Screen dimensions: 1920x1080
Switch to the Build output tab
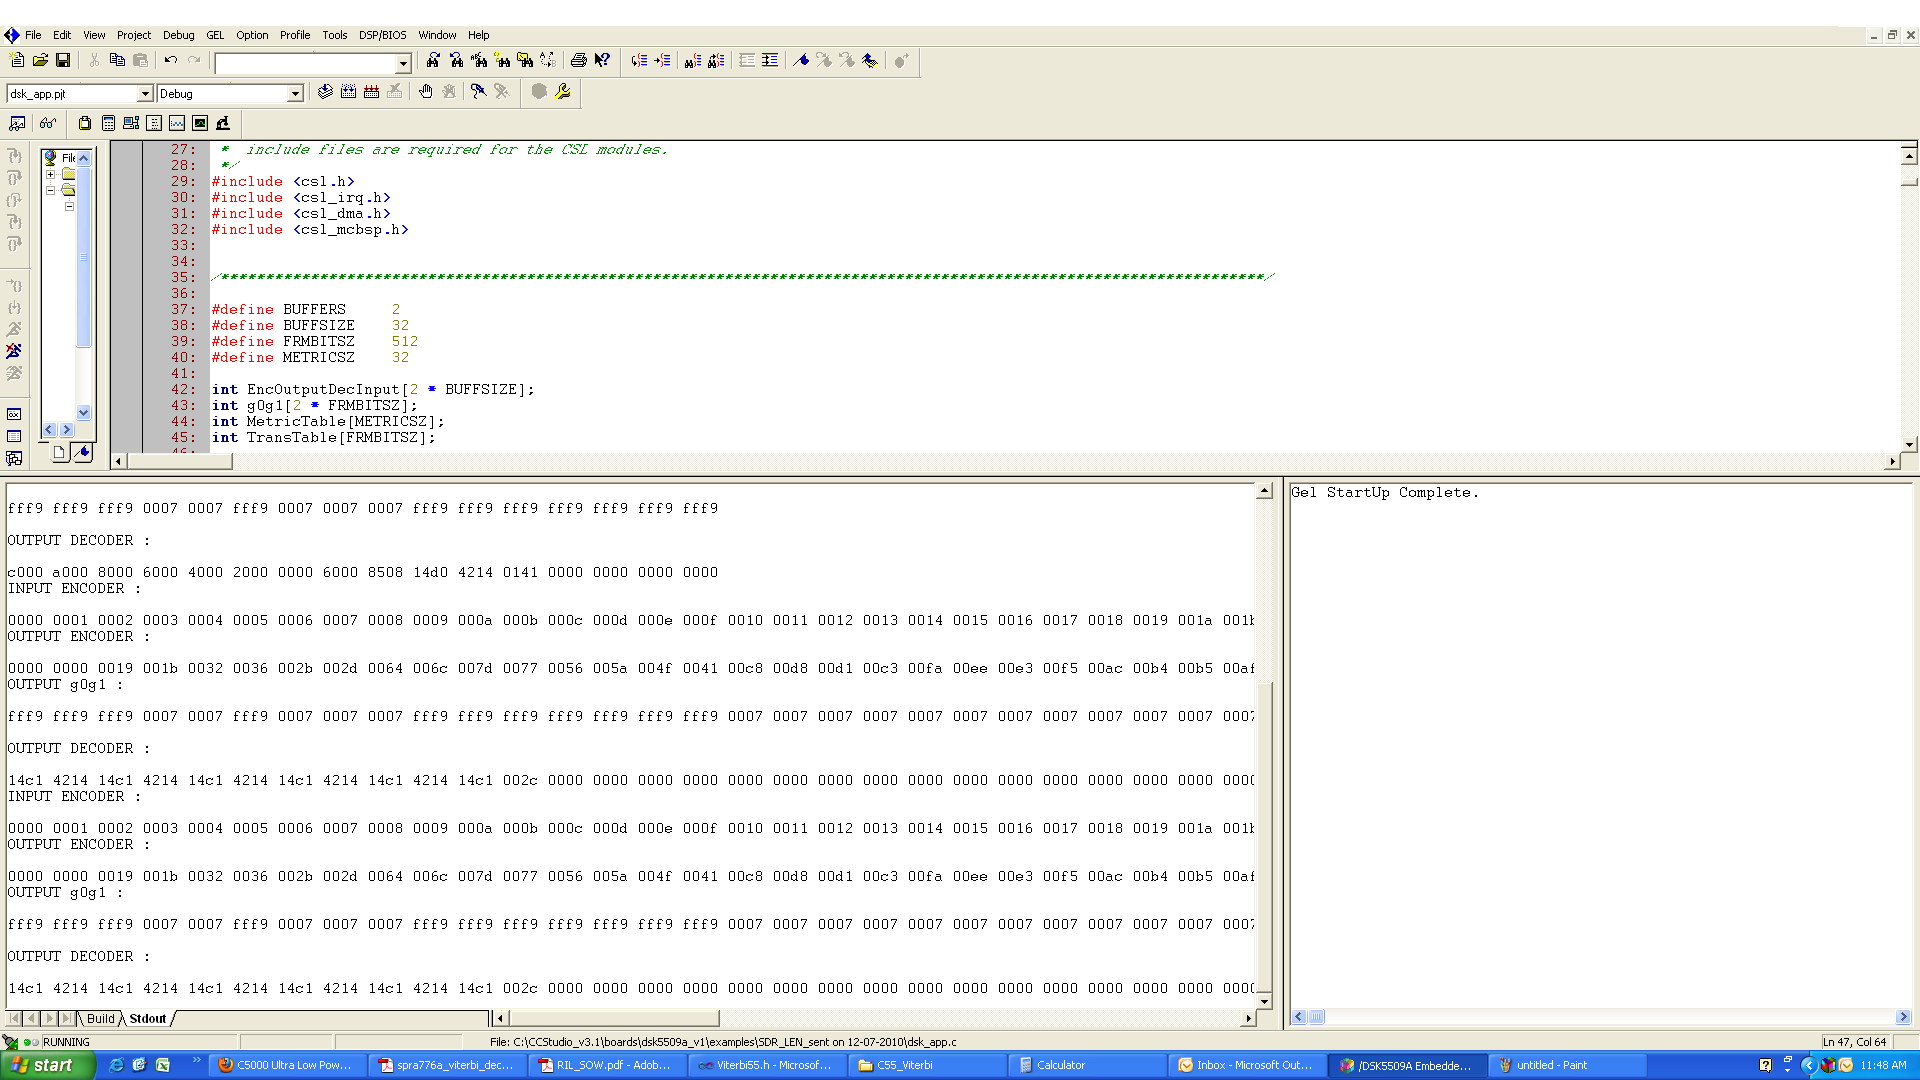[100, 1019]
